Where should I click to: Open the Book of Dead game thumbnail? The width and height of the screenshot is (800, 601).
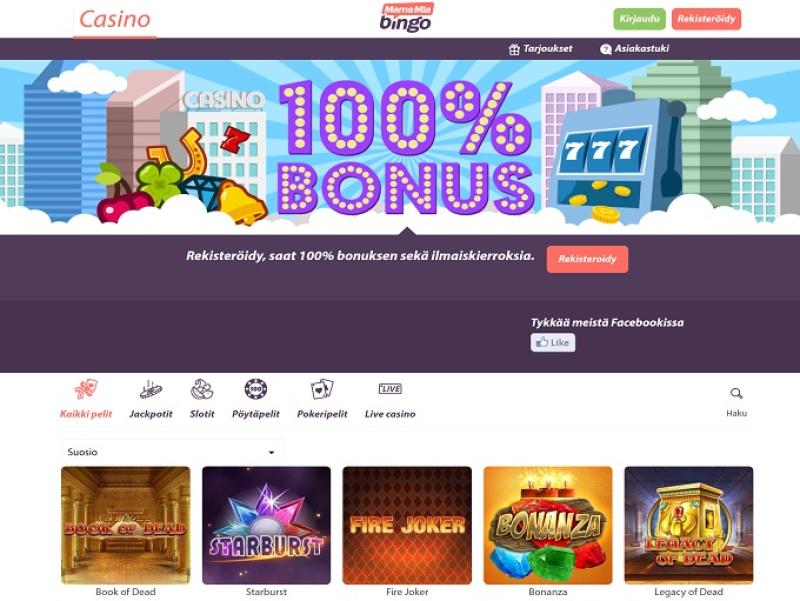[x=126, y=525]
